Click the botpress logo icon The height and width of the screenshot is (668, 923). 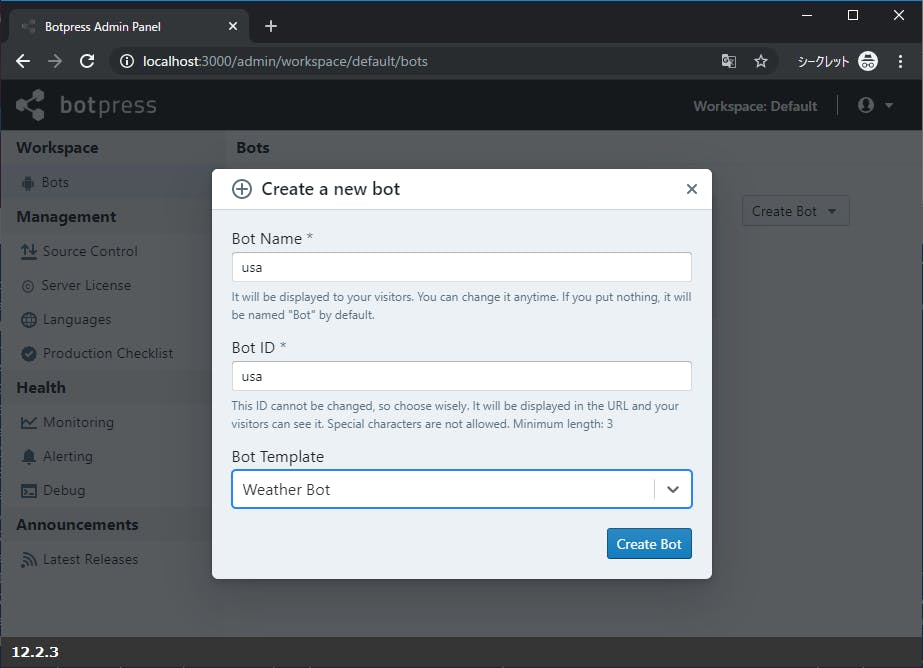click(x=31, y=105)
